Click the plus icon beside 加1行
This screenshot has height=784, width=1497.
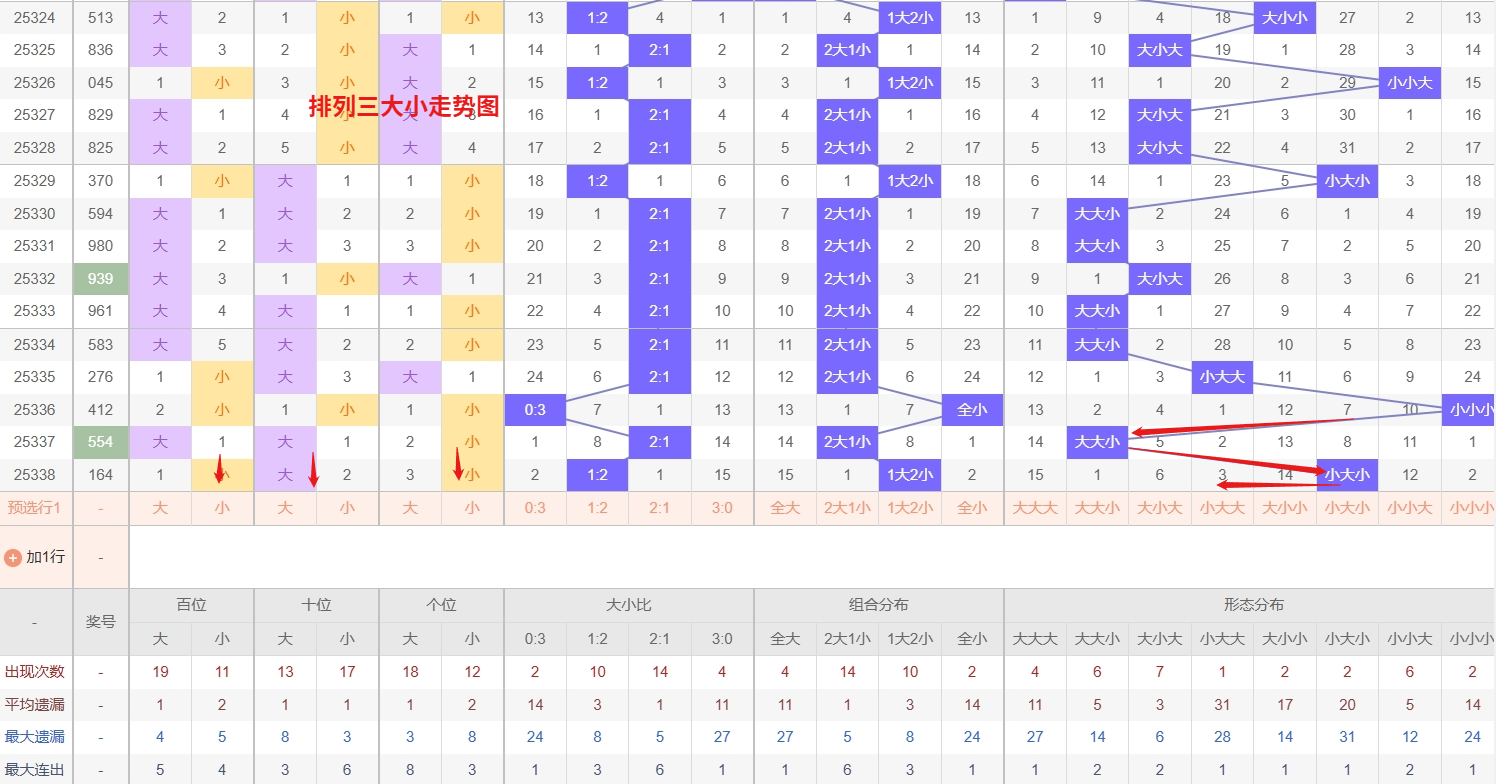(x=13, y=557)
